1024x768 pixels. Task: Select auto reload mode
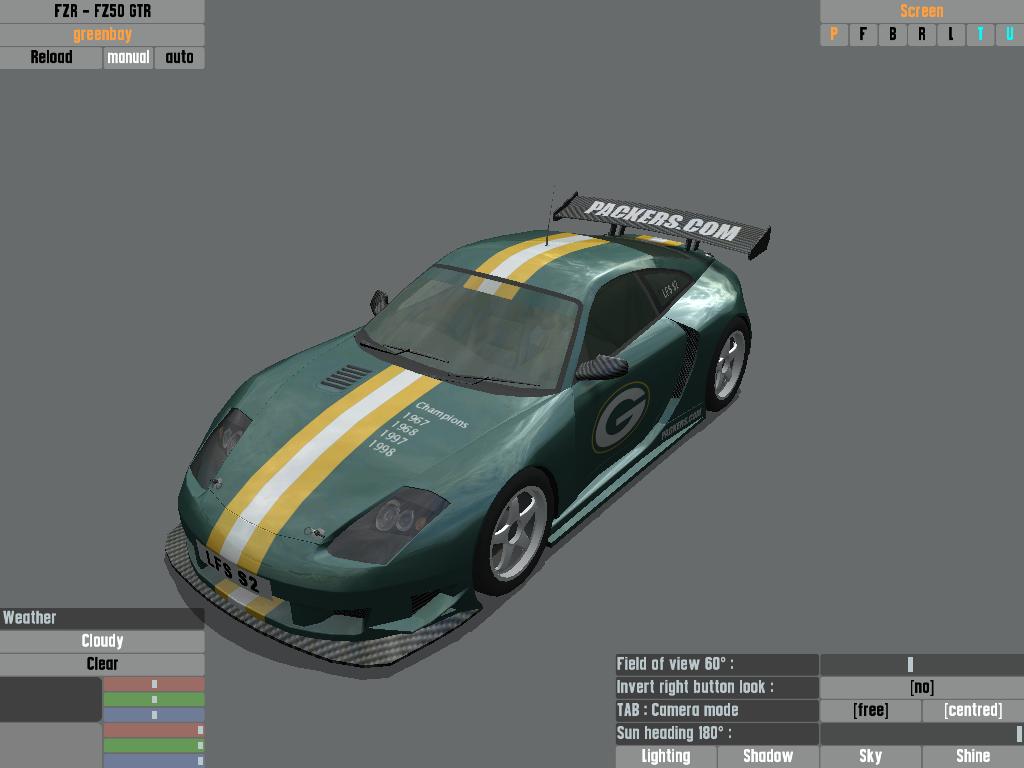[x=180, y=57]
